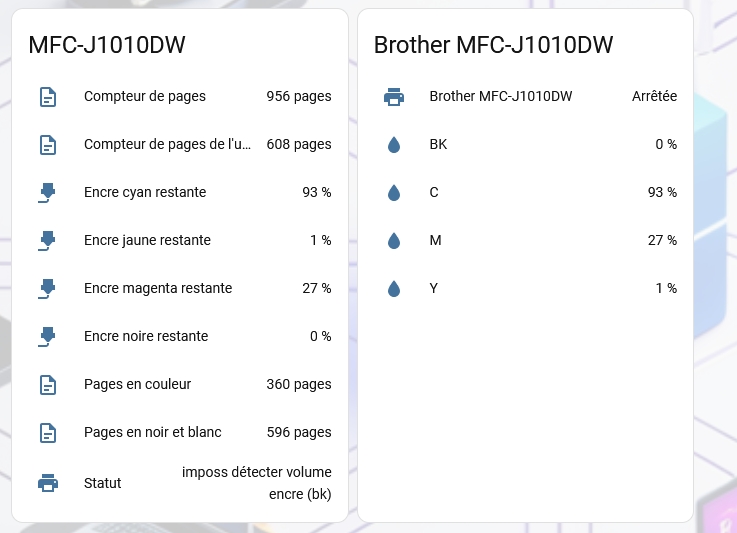This screenshot has height=533, width=737.
Task: Click the Y ink droplet icon
Action: 394,288
